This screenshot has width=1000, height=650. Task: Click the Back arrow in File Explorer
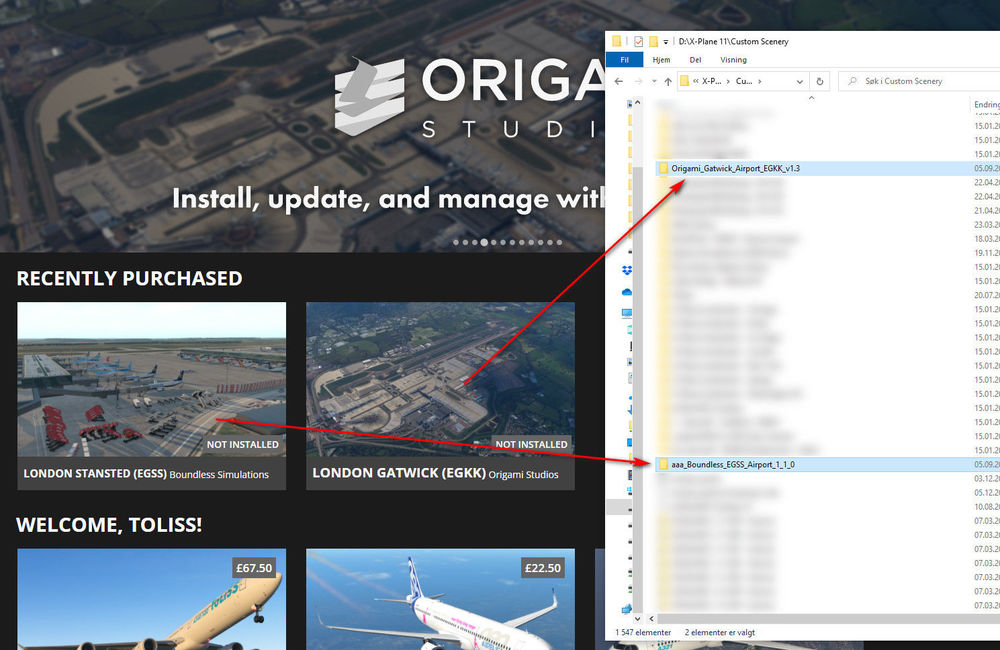[x=620, y=81]
